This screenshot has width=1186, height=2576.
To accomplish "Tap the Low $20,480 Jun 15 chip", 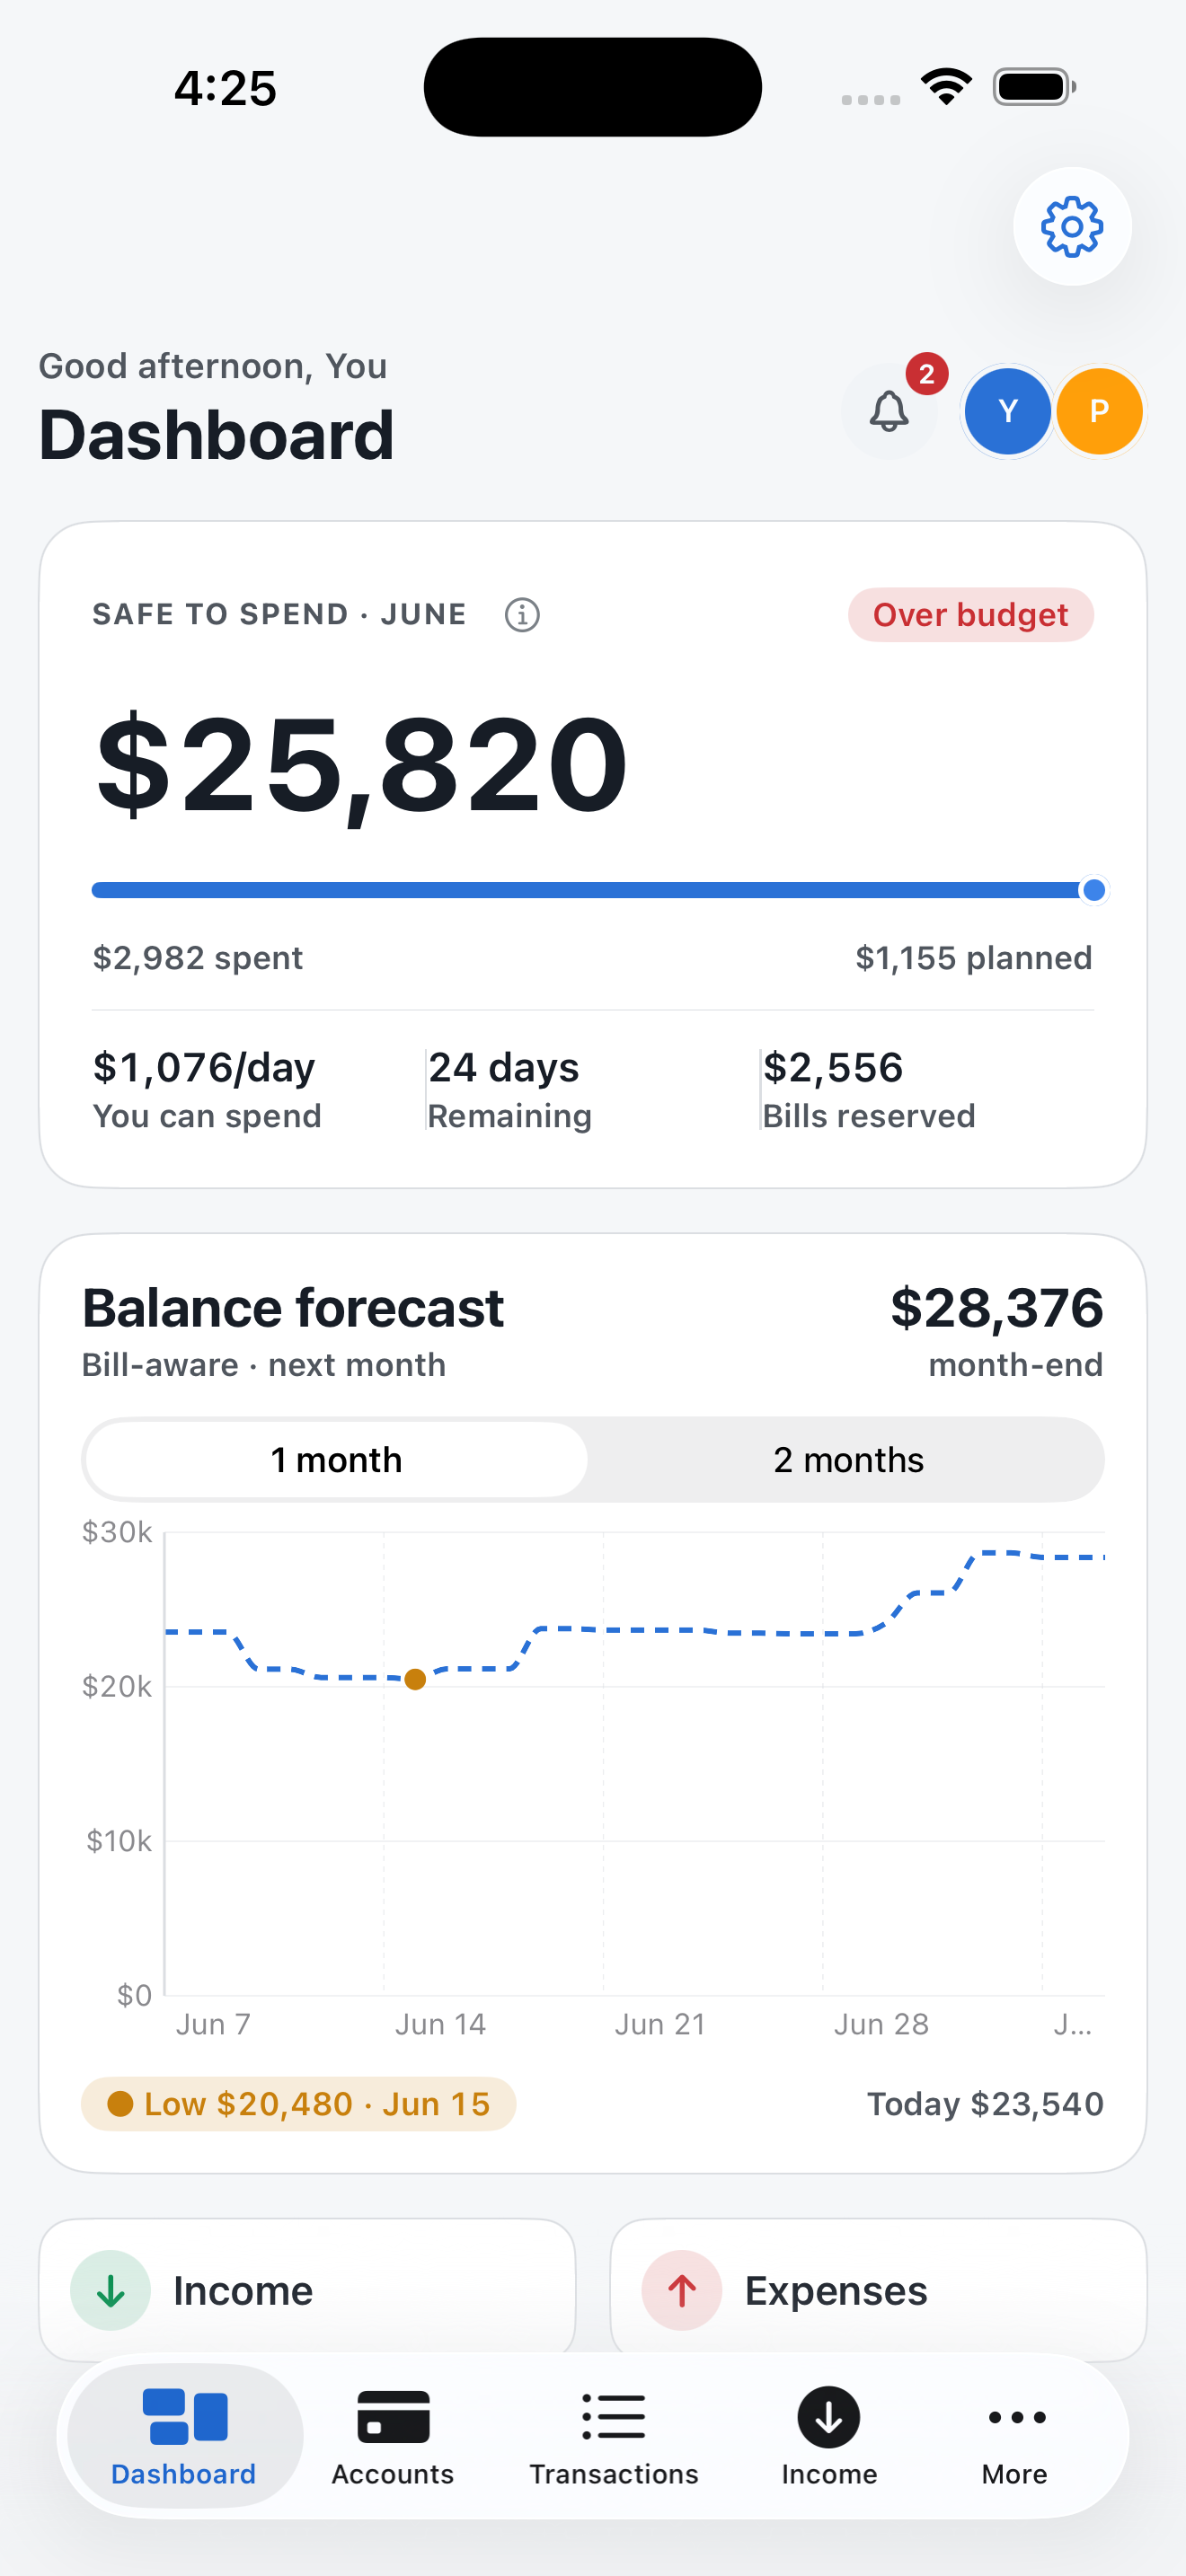I will [x=298, y=2104].
